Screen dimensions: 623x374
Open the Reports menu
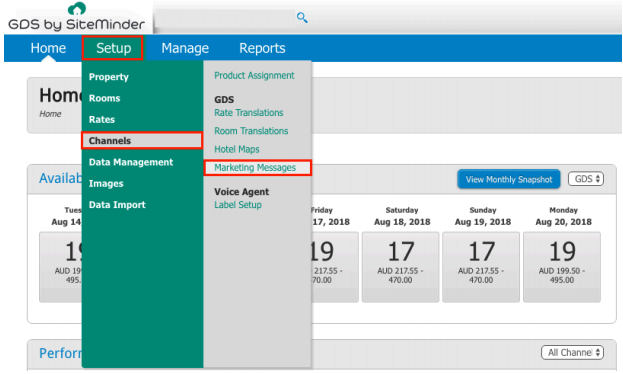pos(262,48)
